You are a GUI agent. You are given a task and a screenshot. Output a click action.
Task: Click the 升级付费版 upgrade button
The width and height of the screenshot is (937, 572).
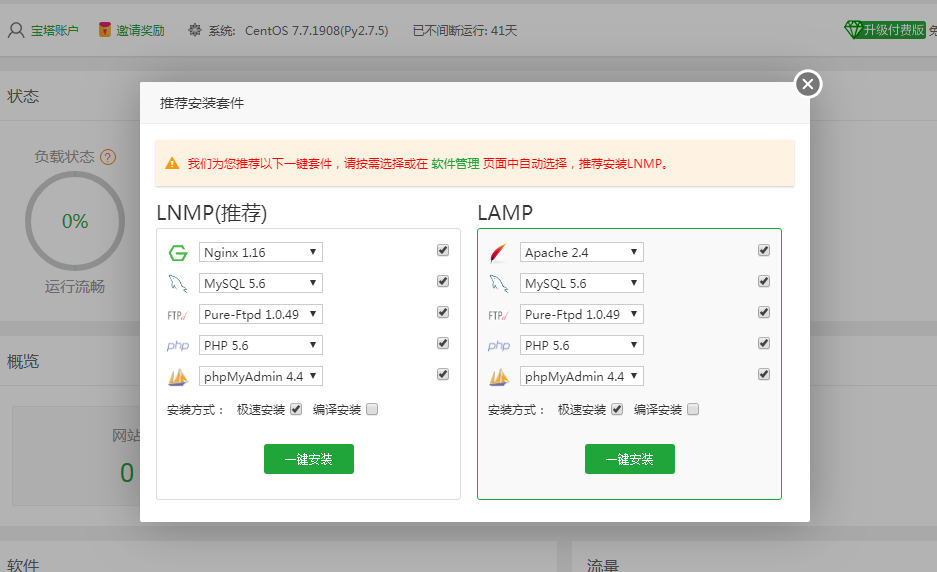[x=894, y=30]
